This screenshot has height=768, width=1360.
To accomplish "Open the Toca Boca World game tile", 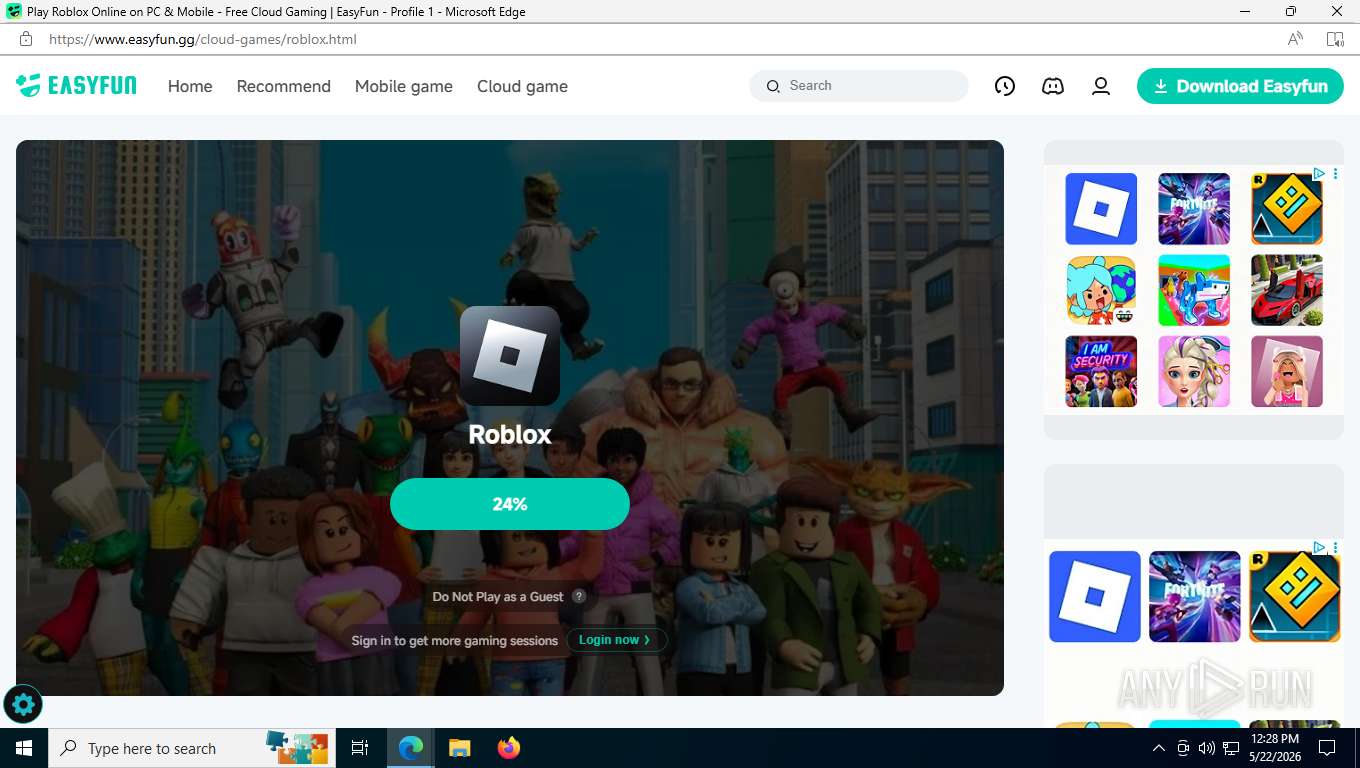I will pos(1101,290).
